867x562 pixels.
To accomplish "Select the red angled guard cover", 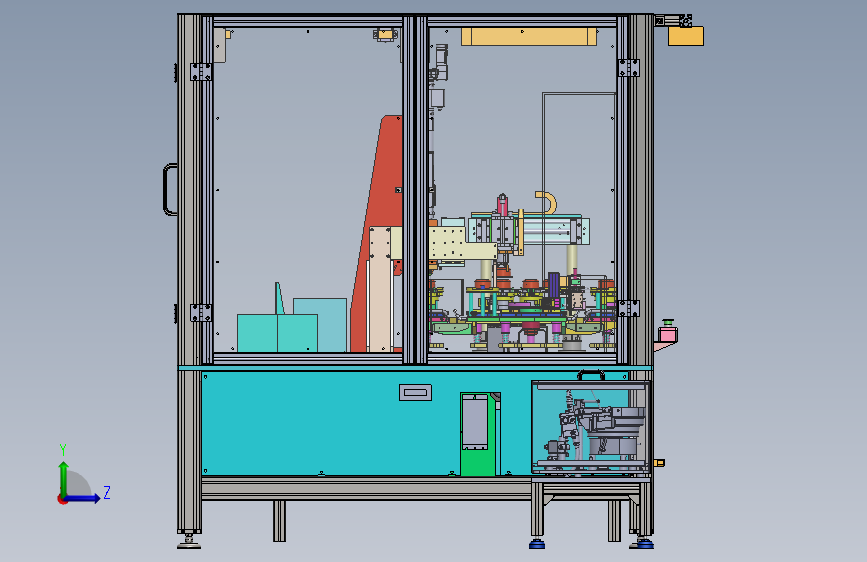I will [x=377, y=232].
